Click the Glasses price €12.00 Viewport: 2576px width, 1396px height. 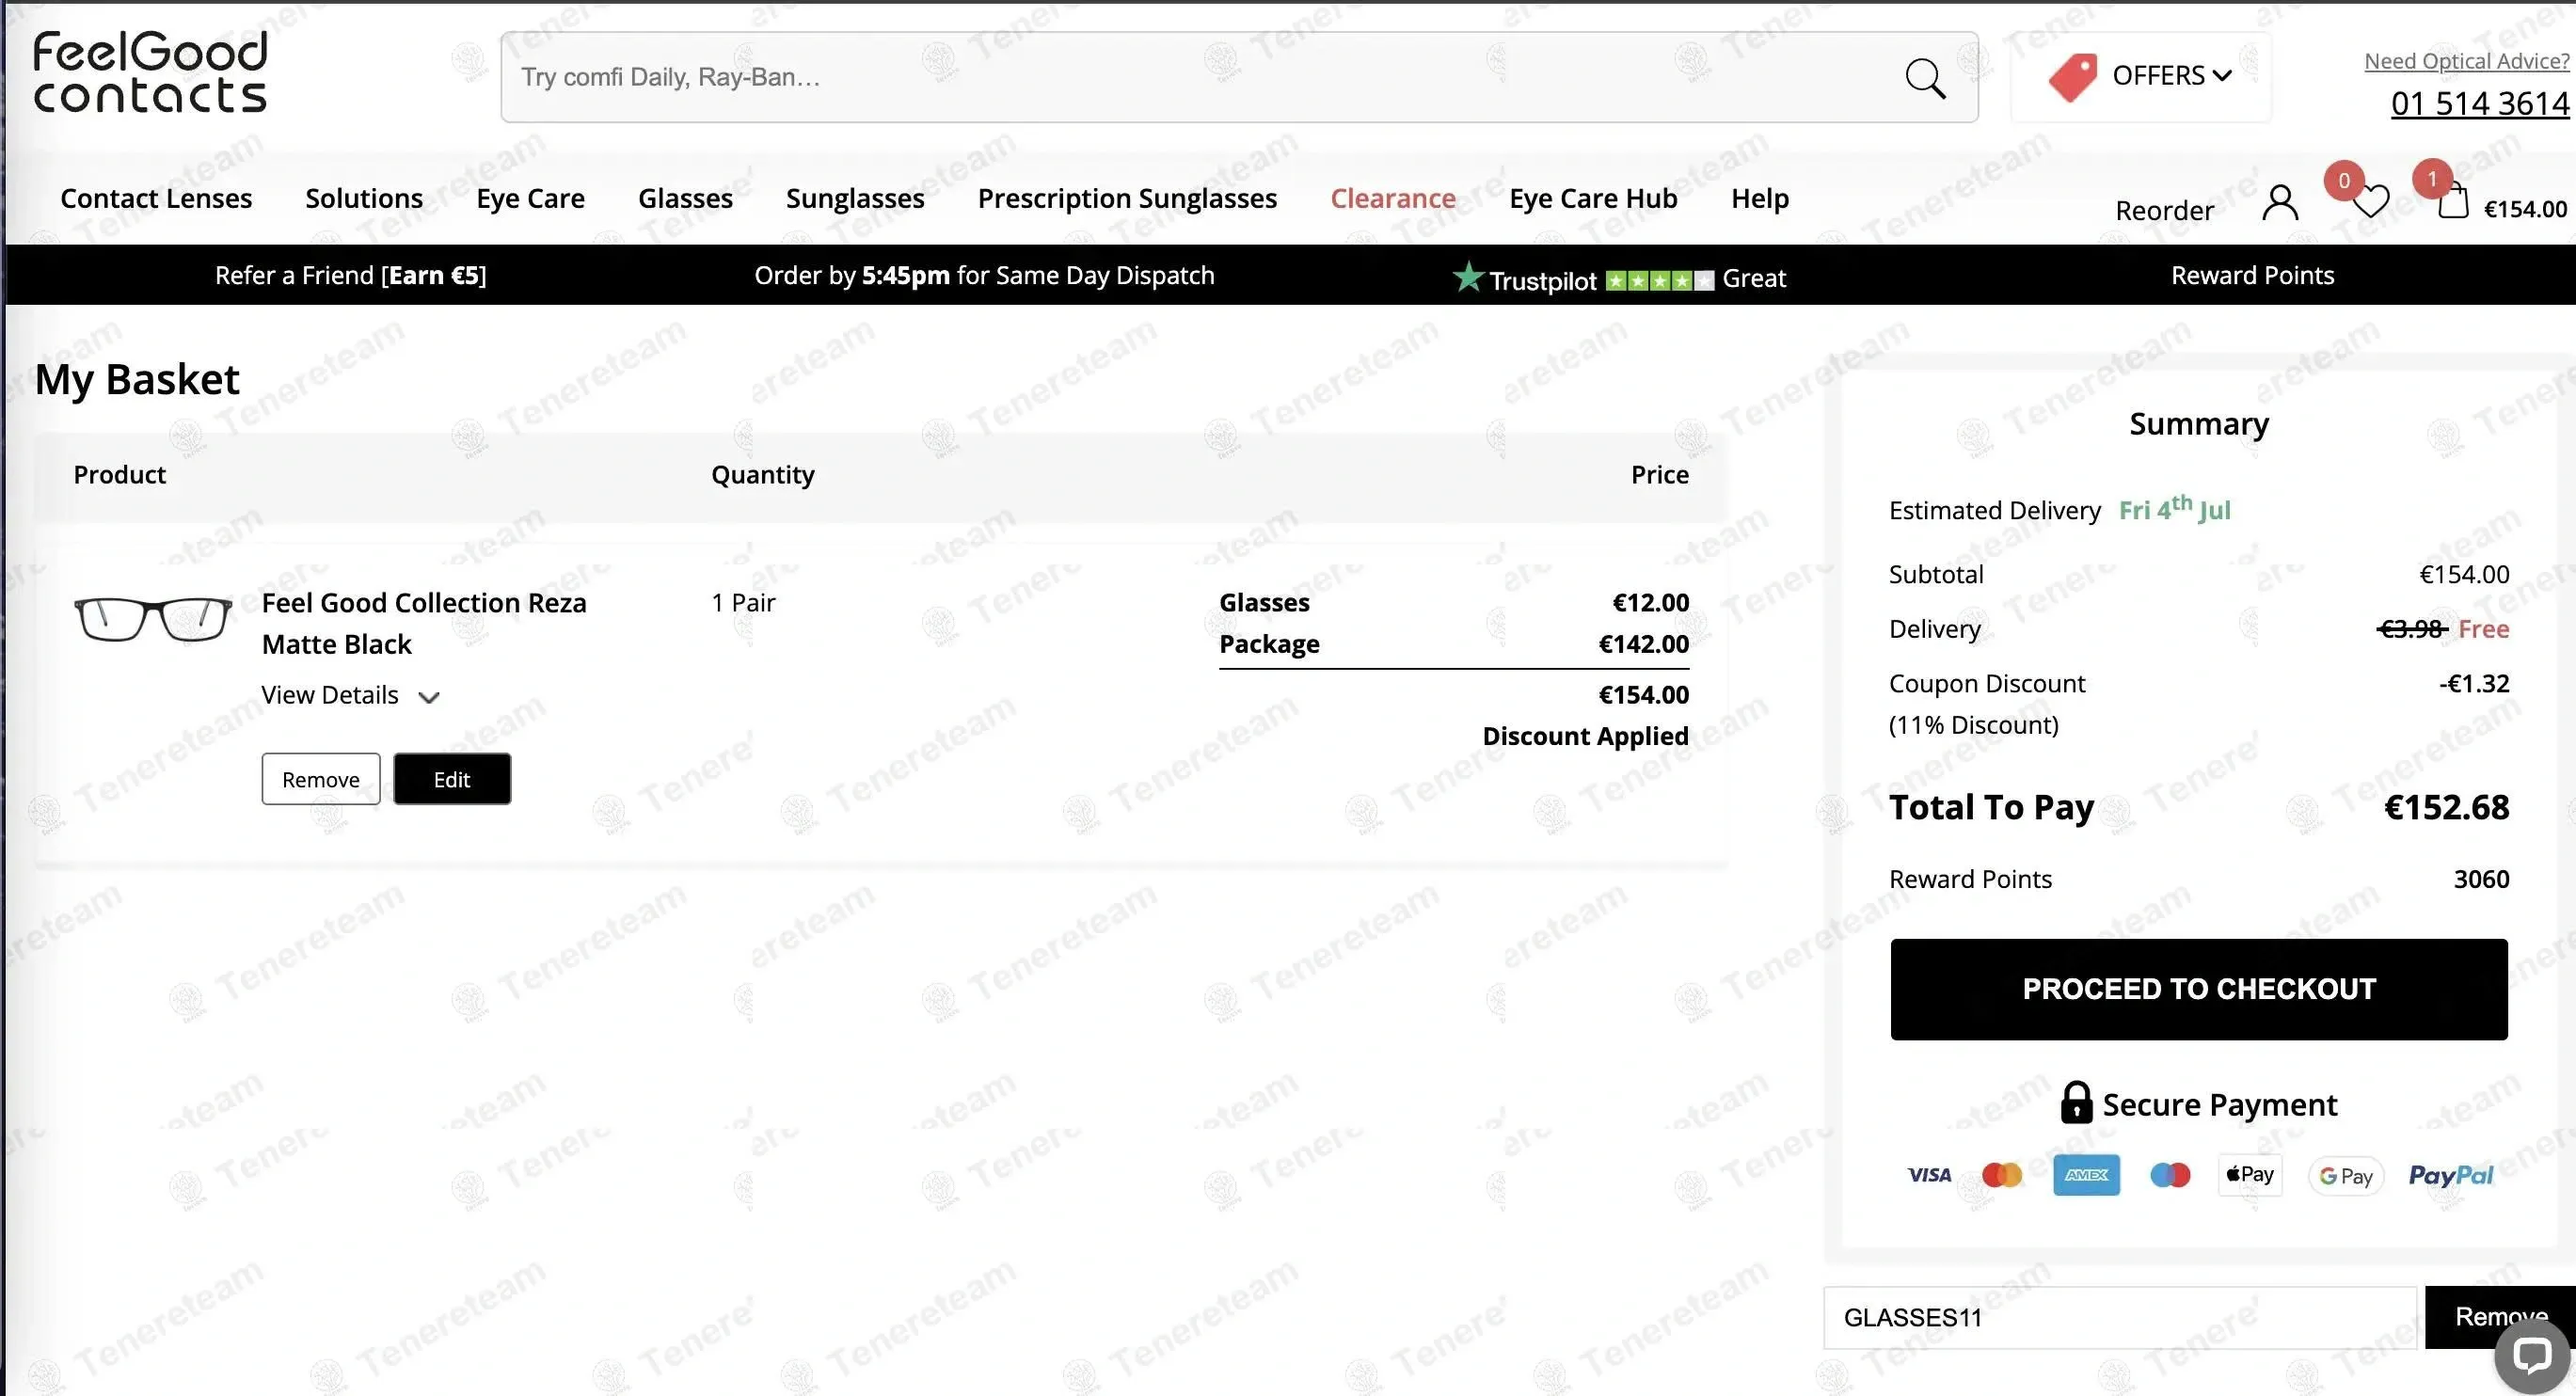tap(1651, 602)
